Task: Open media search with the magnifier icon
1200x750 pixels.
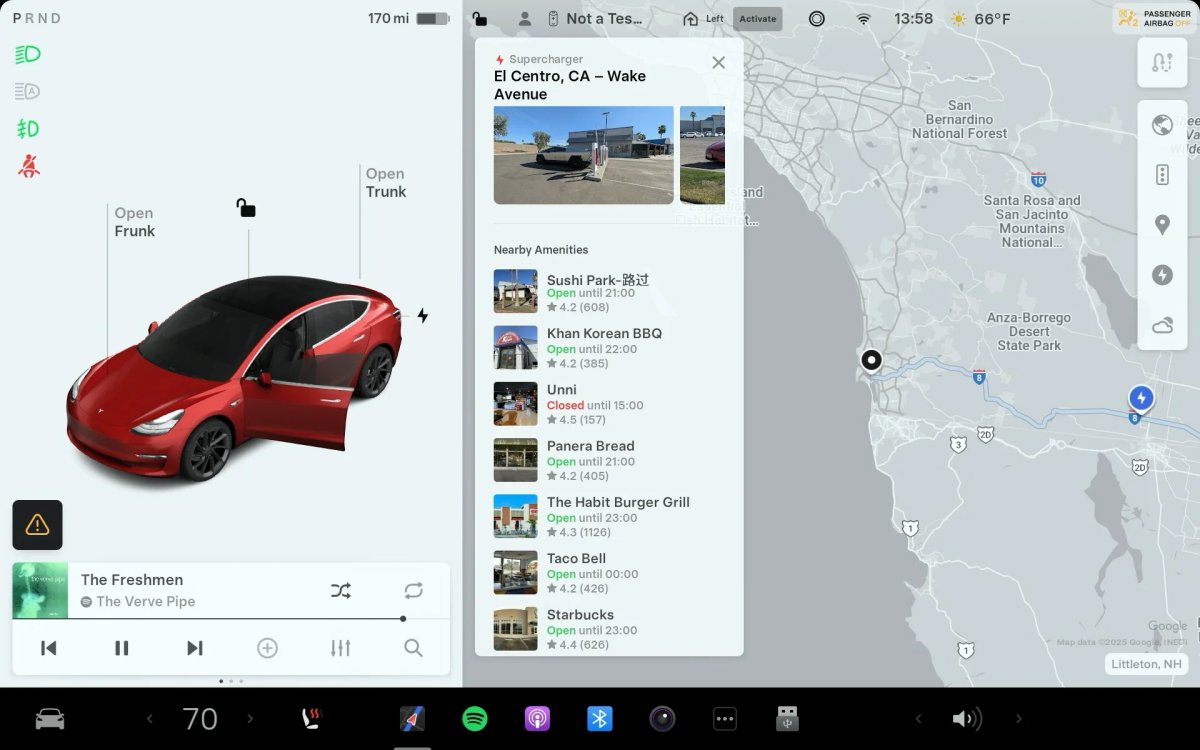Action: pos(413,648)
